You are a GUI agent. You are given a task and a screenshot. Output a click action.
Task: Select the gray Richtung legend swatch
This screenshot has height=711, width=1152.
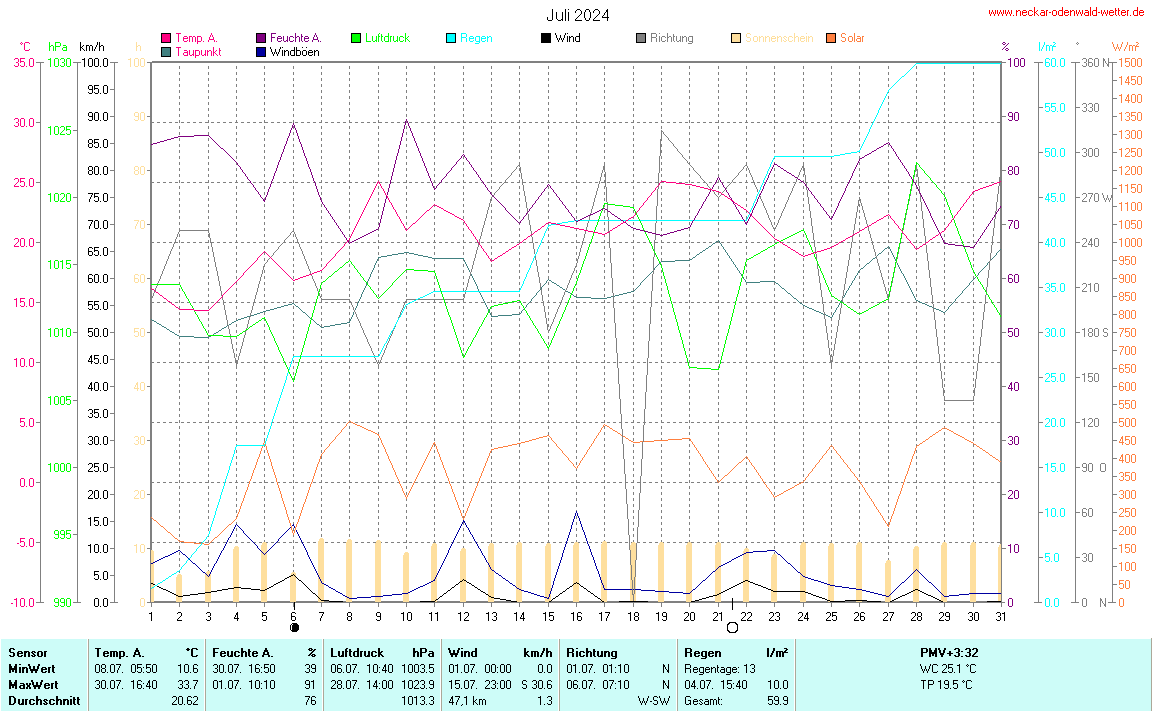[640, 38]
